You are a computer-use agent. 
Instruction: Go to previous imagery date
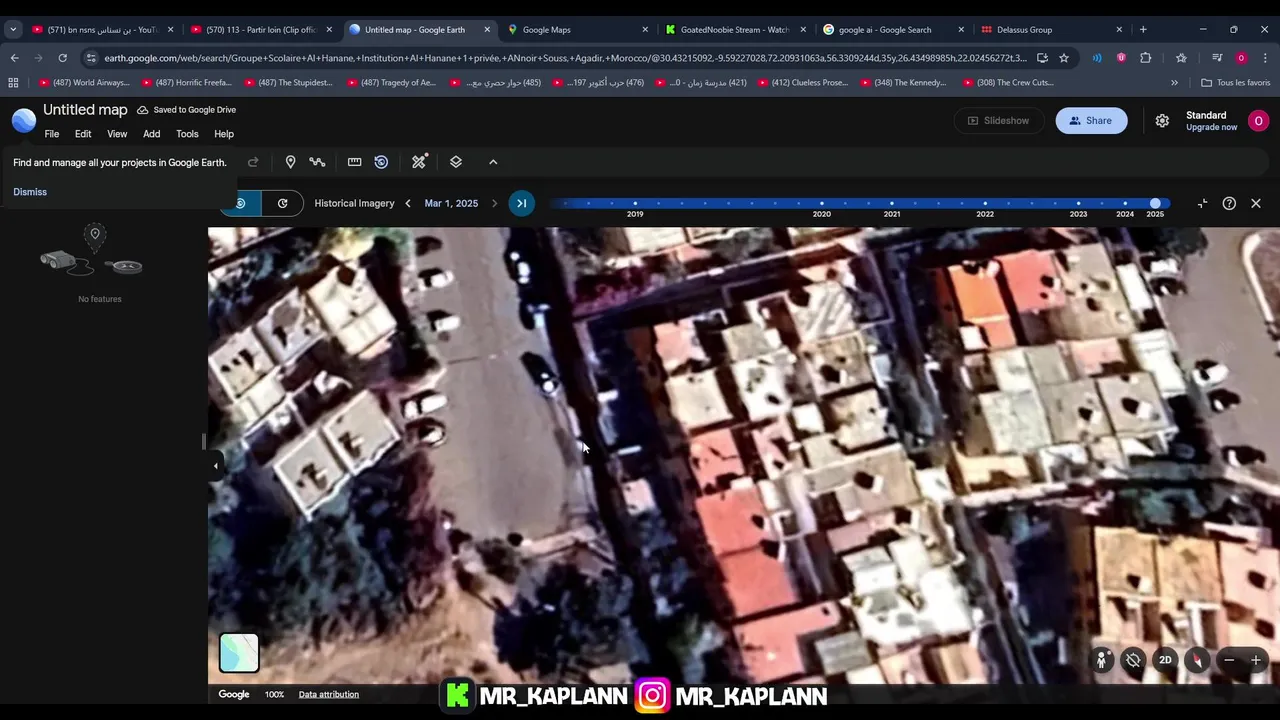[407, 203]
